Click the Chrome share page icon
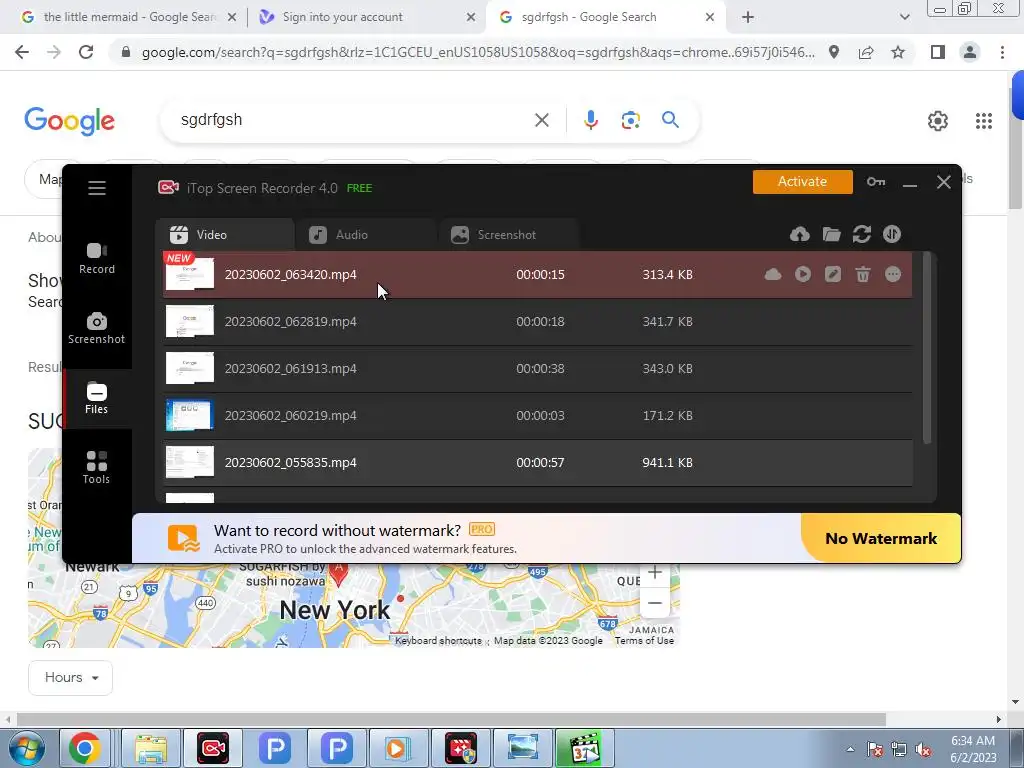The width and height of the screenshot is (1024, 768). click(866, 52)
